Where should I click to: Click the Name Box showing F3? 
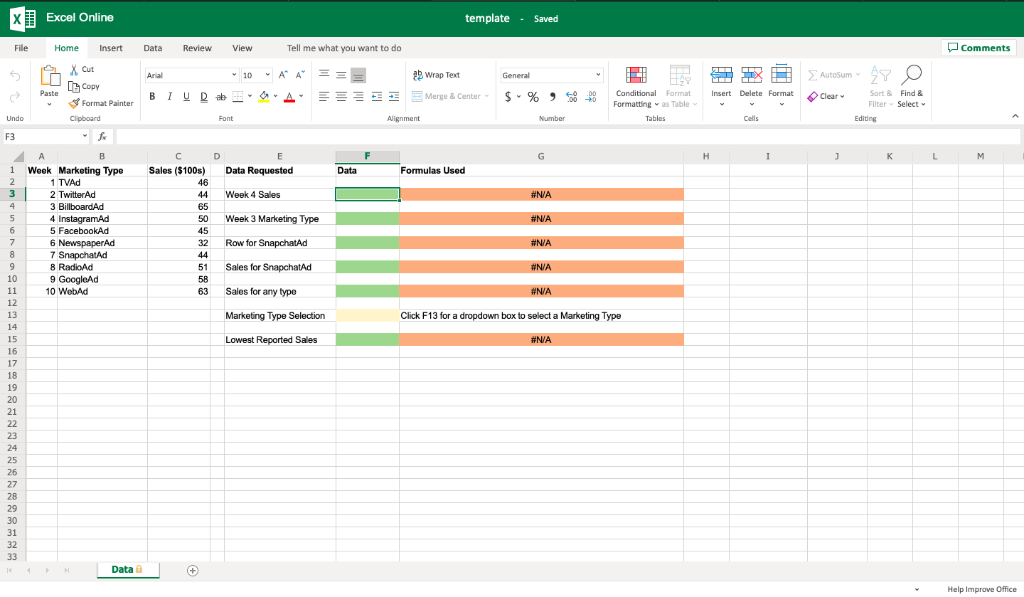[x=45, y=137]
